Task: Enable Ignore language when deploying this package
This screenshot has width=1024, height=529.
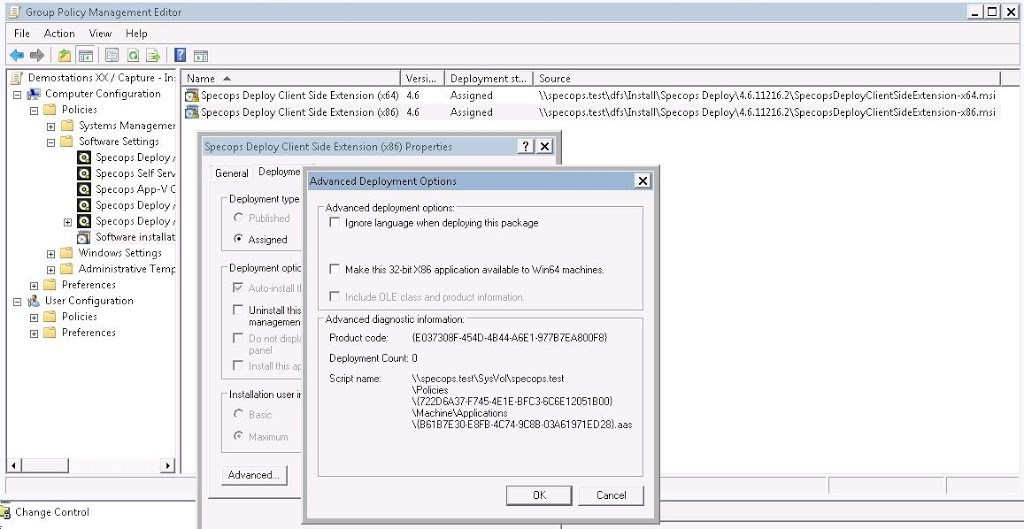Action: click(x=334, y=223)
